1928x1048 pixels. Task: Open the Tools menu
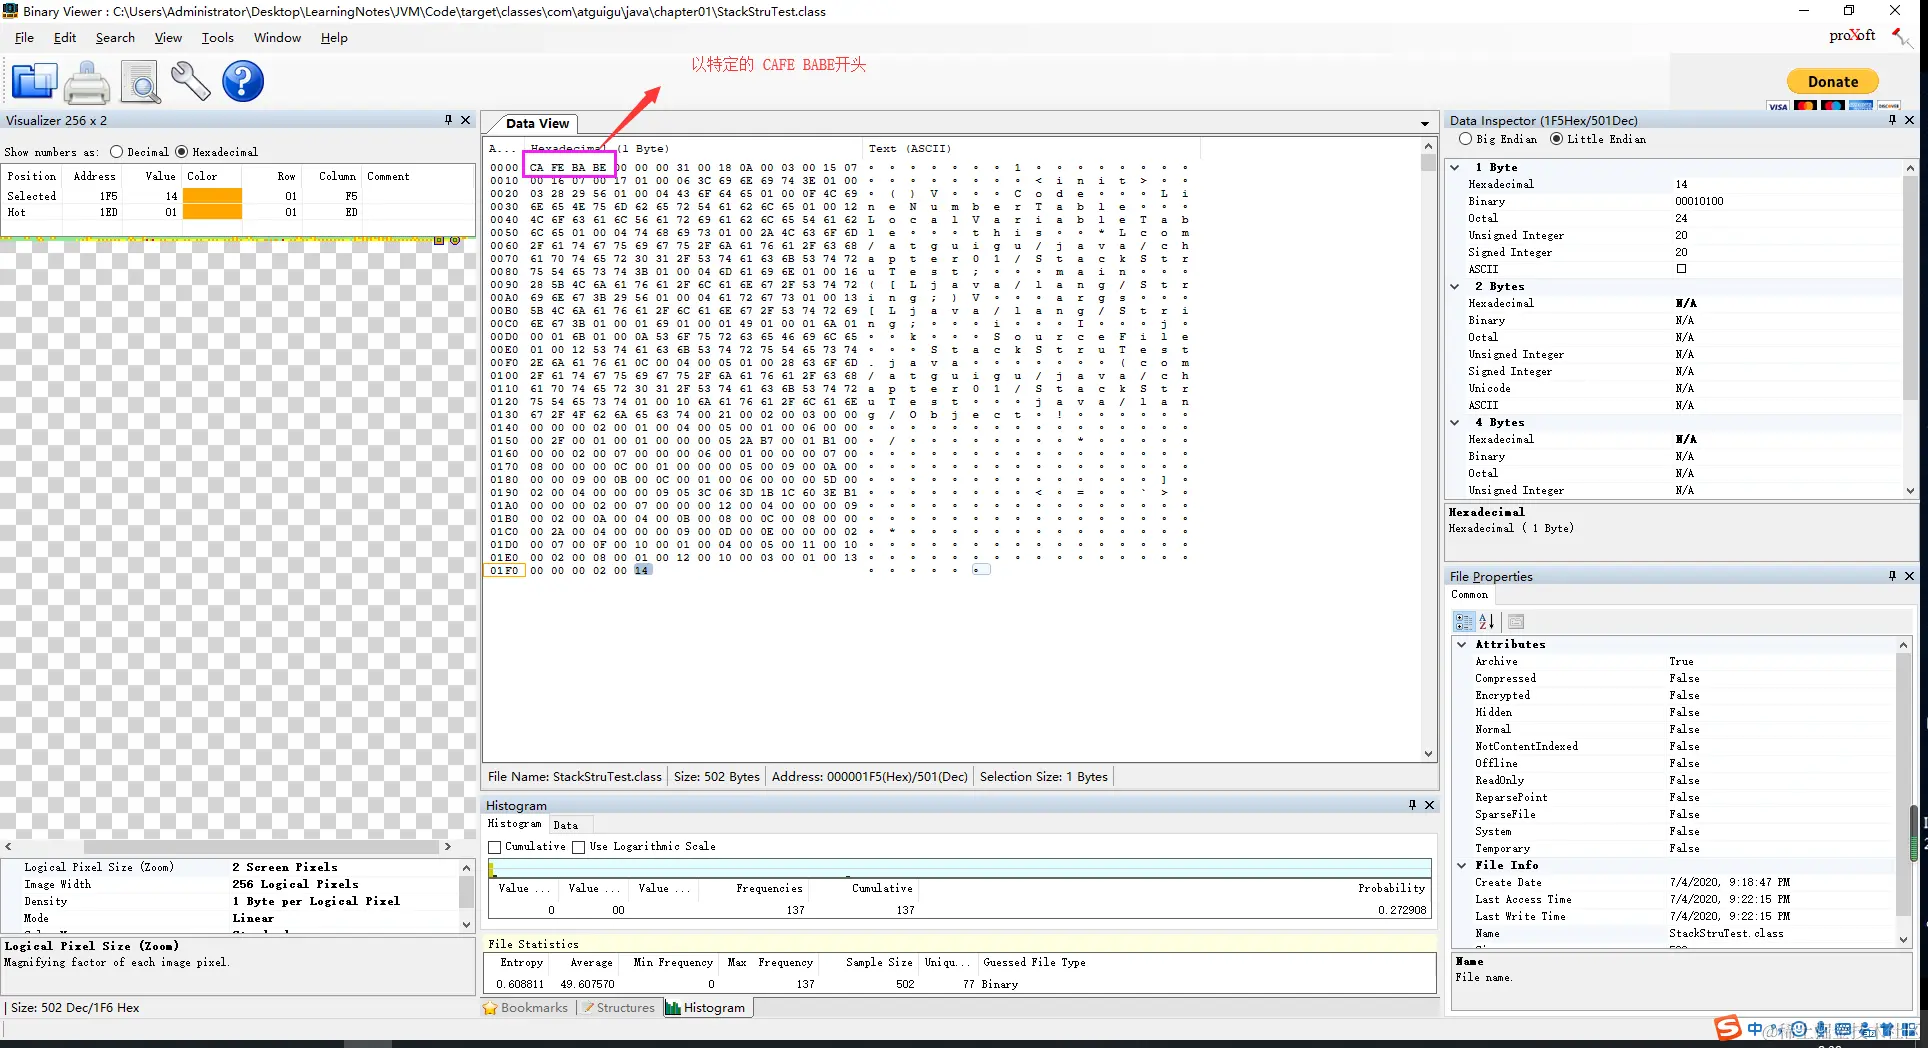pos(217,37)
